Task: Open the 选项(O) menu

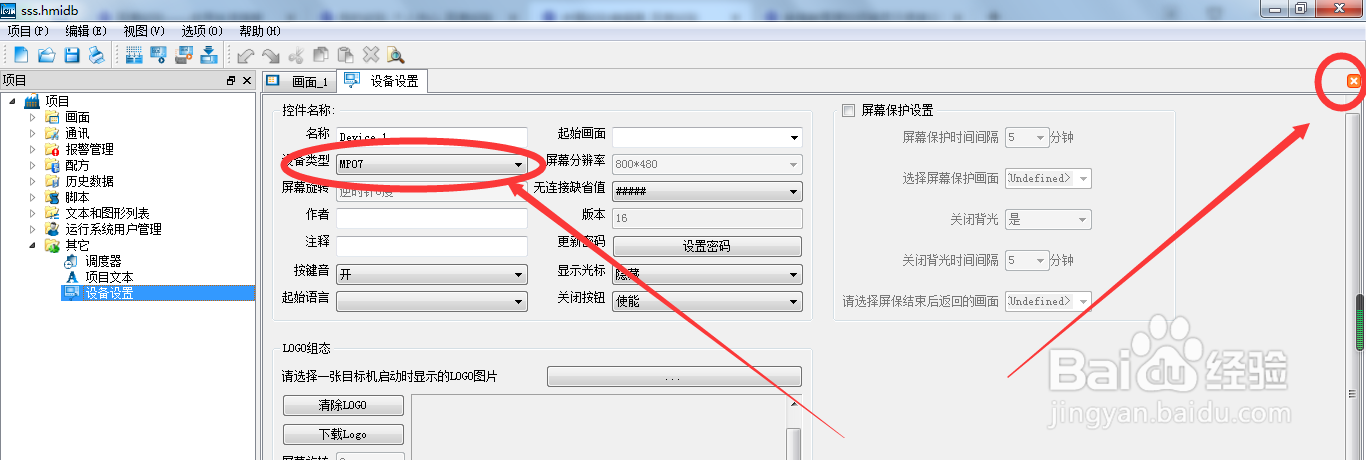Action: [x=200, y=31]
